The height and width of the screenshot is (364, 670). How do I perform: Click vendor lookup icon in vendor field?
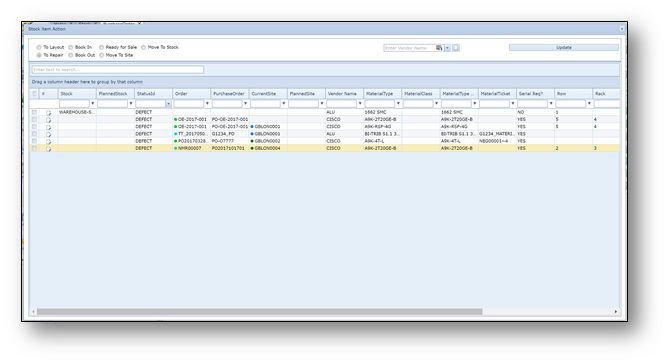pos(439,48)
